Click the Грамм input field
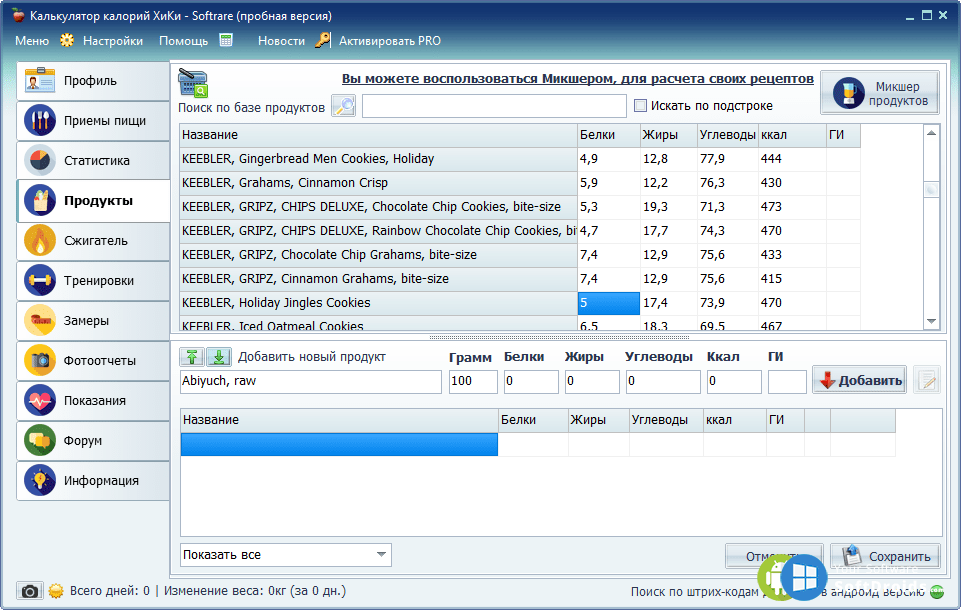This screenshot has width=961, height=610. click(473, 381)
